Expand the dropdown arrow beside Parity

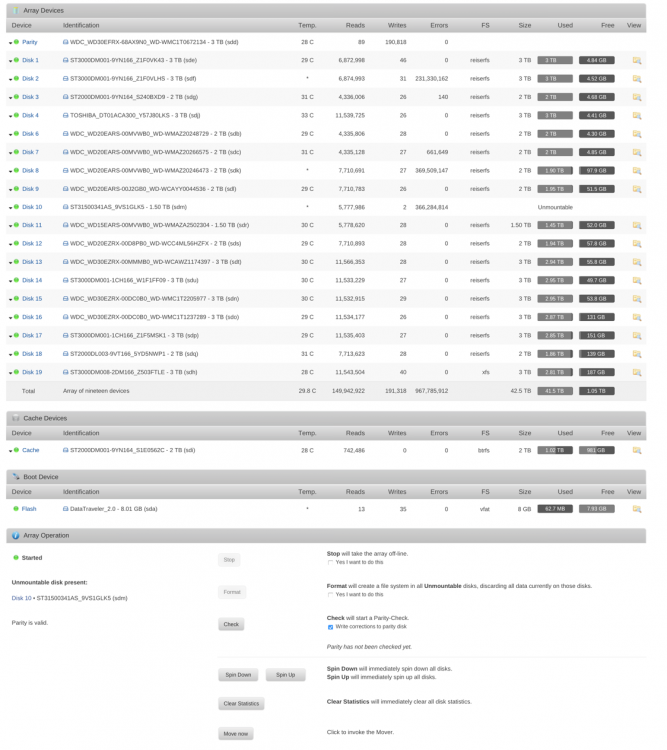(x=11, y=43)
